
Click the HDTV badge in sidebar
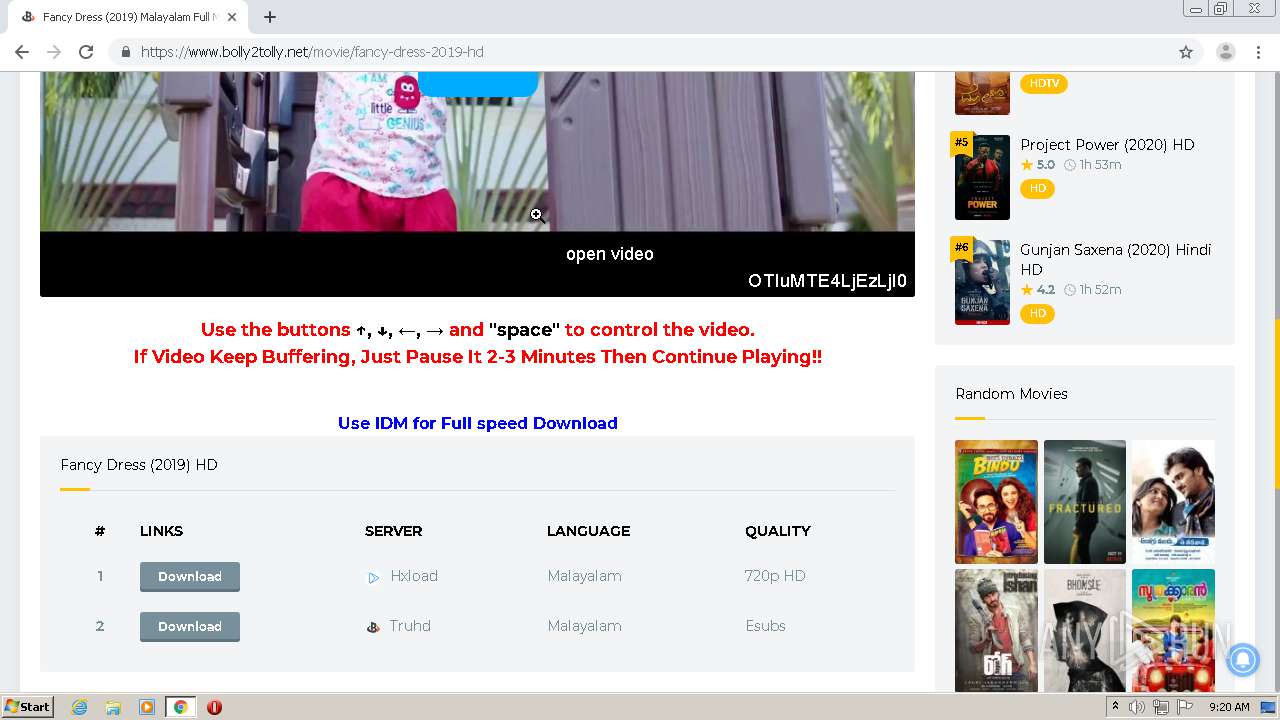point(1044,84)
